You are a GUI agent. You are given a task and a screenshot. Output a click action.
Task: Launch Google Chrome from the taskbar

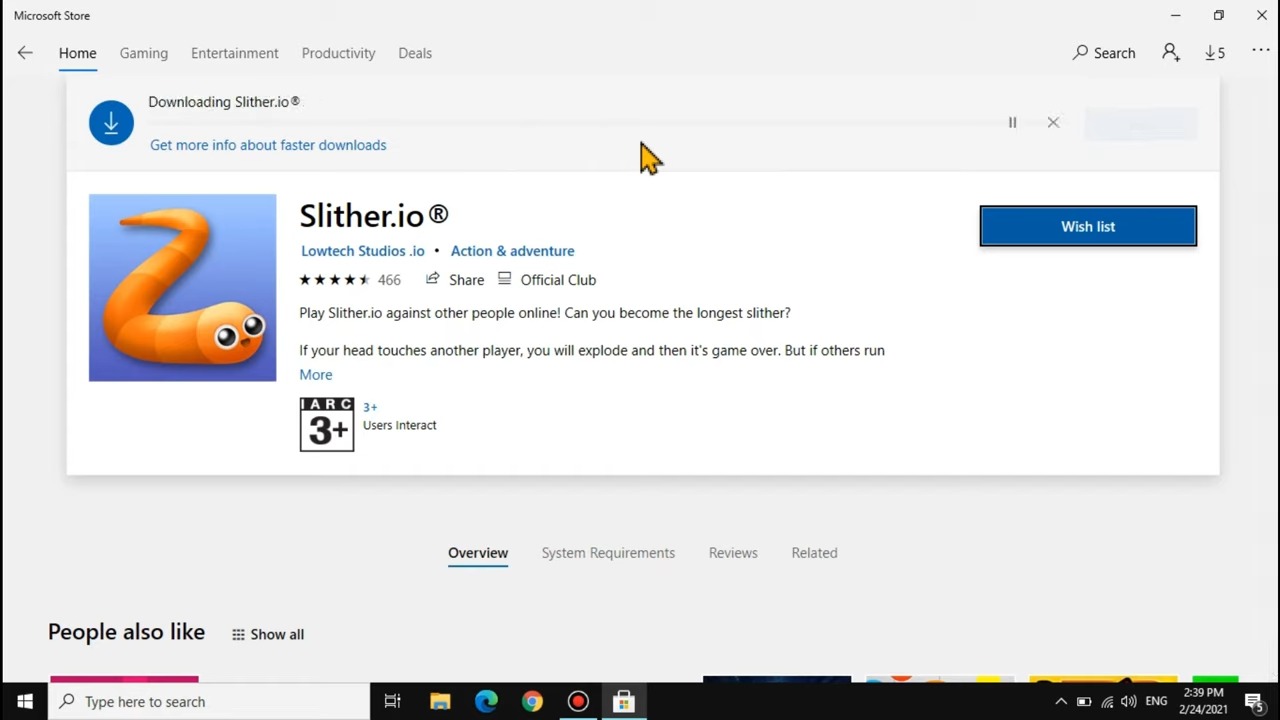532,702
